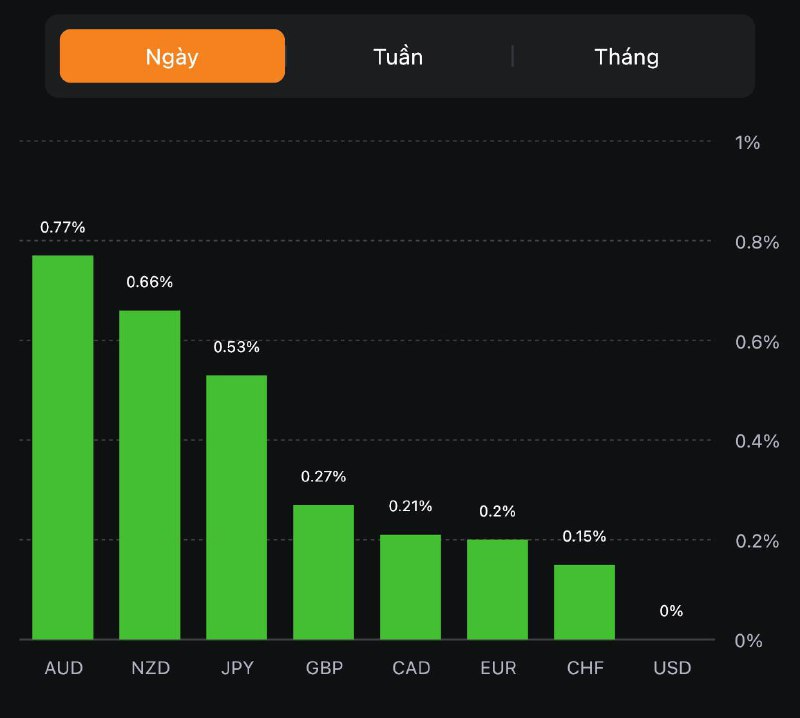This screenshot has height=718, width=800.
Task: Switch to the Tuần tab
Action: 398,56
